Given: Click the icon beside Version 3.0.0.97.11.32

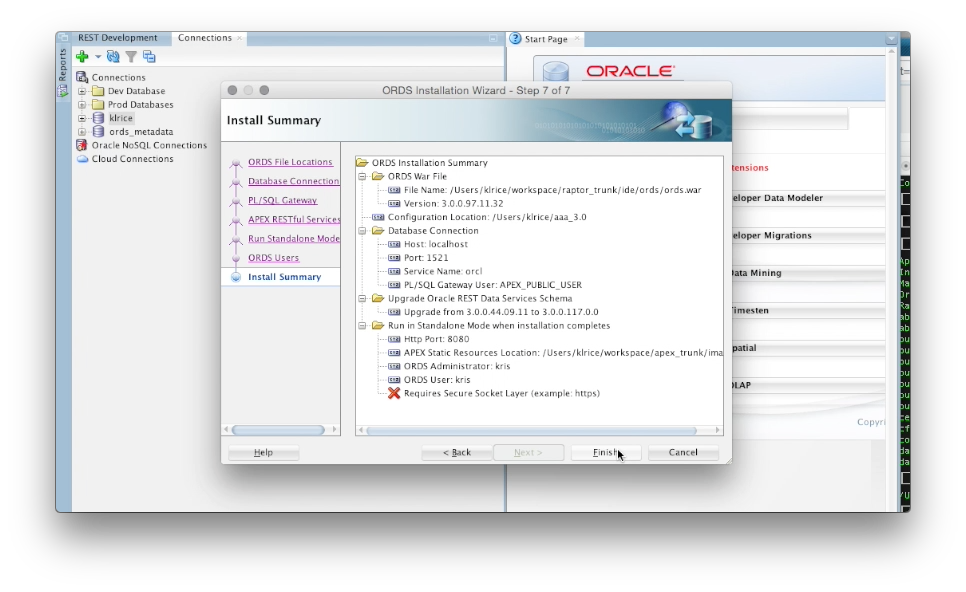Looking at the screenshot, I should coord(394,204).
